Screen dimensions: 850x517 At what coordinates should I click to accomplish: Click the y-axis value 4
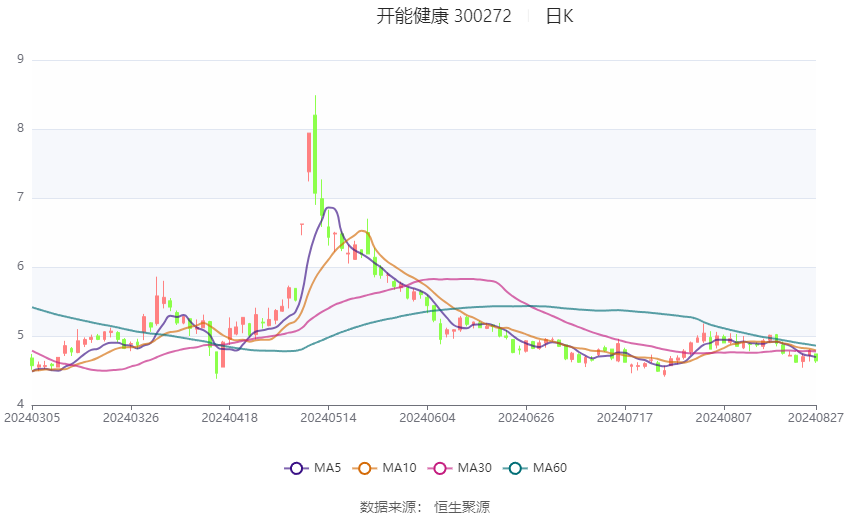click(21, 404)
